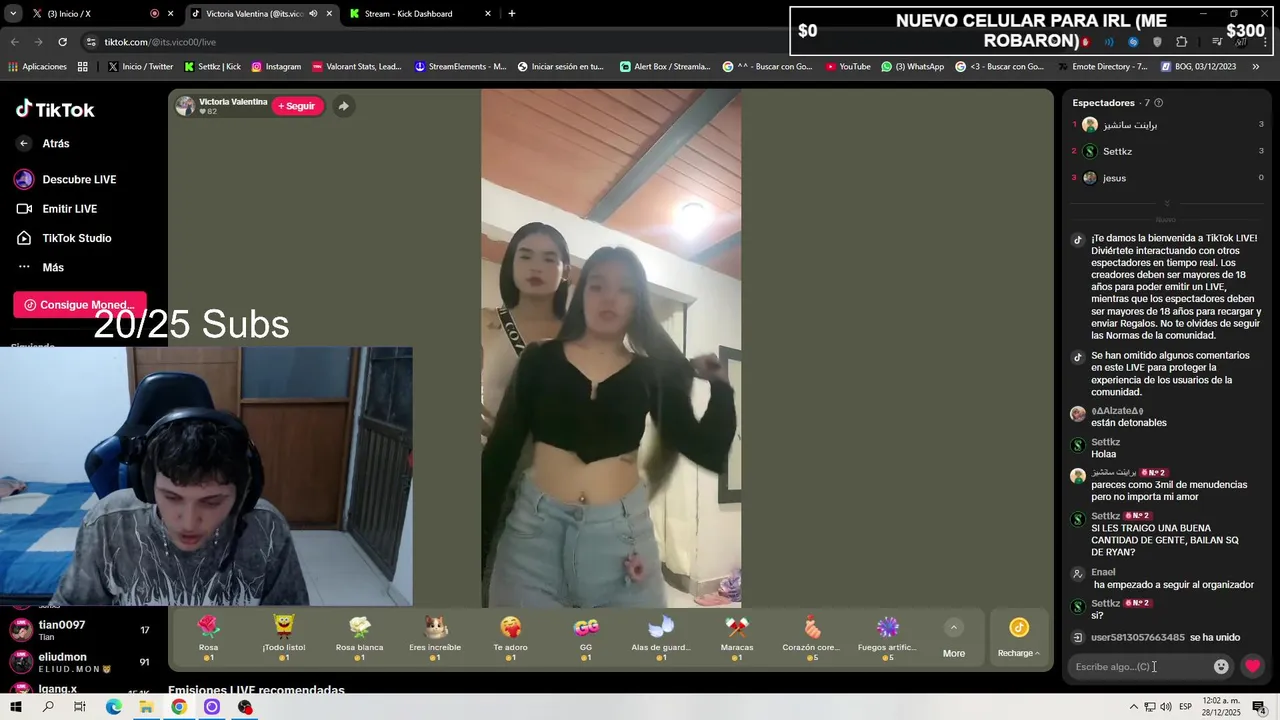Send the ¡Todo listo! gift

click(x=284, y=638)
